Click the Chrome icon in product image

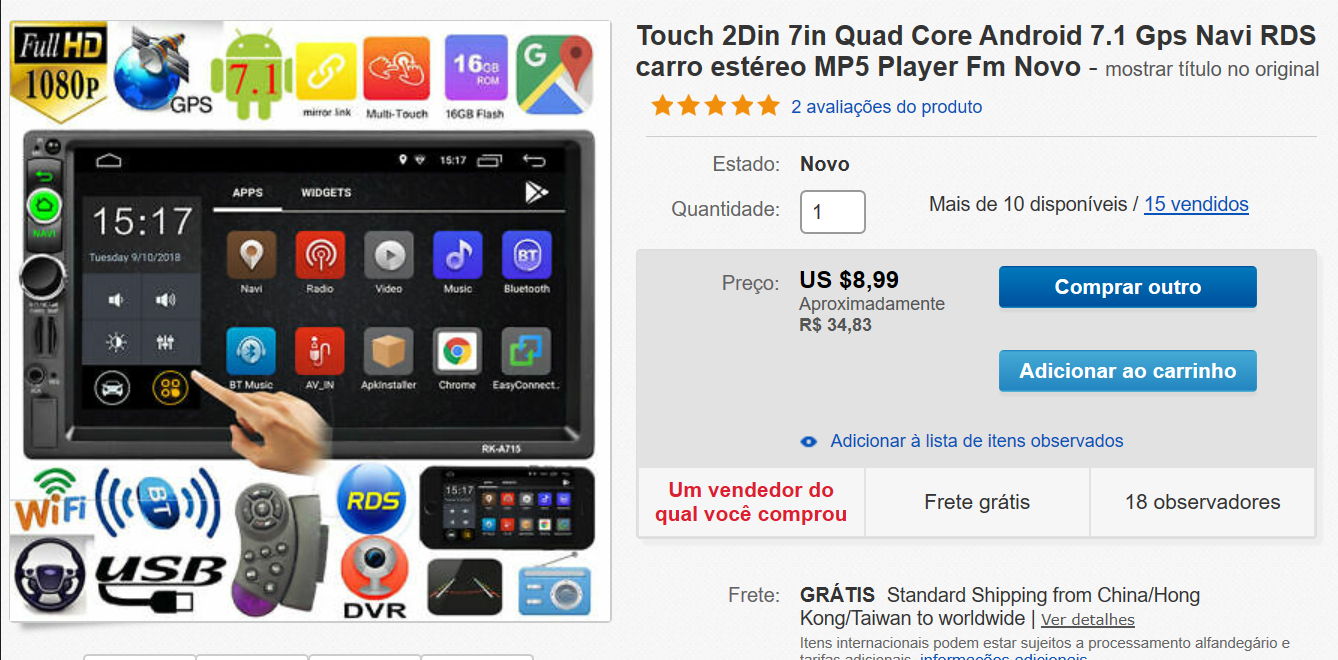click(457, 352)
